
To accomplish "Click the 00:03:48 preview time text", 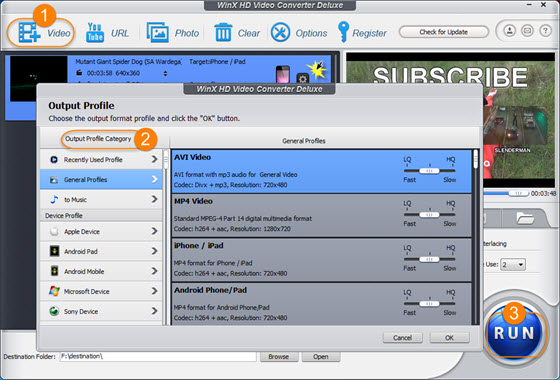I will point(543,193).
